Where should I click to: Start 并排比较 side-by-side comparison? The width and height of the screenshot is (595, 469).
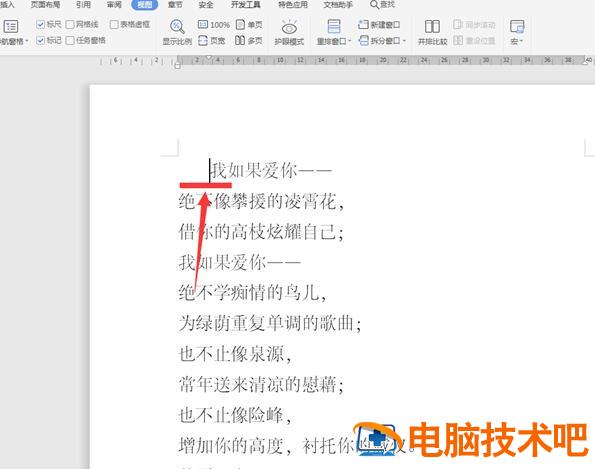tap(432, 32)
